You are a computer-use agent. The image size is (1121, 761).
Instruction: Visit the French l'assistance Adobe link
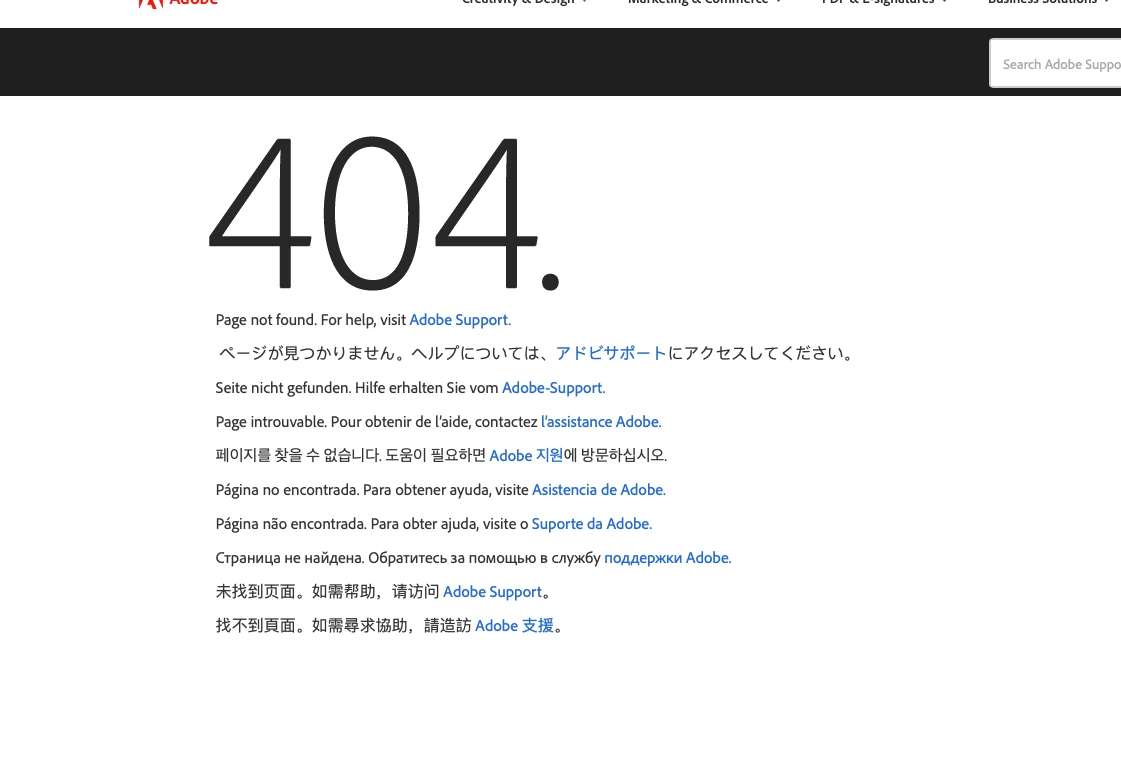pos(601,422)
